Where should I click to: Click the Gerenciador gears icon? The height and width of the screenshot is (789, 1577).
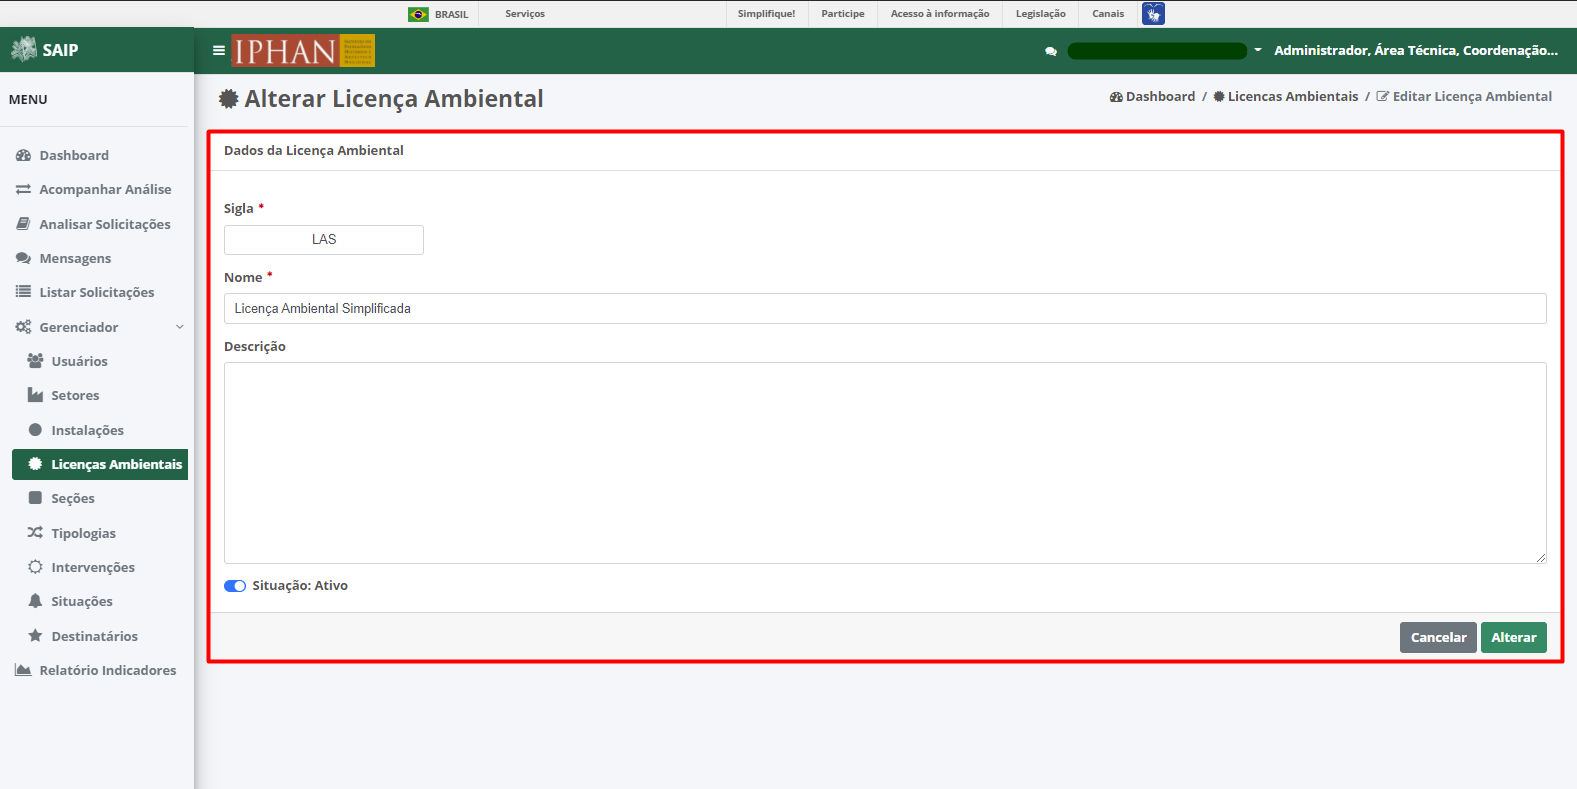[23, 327]
